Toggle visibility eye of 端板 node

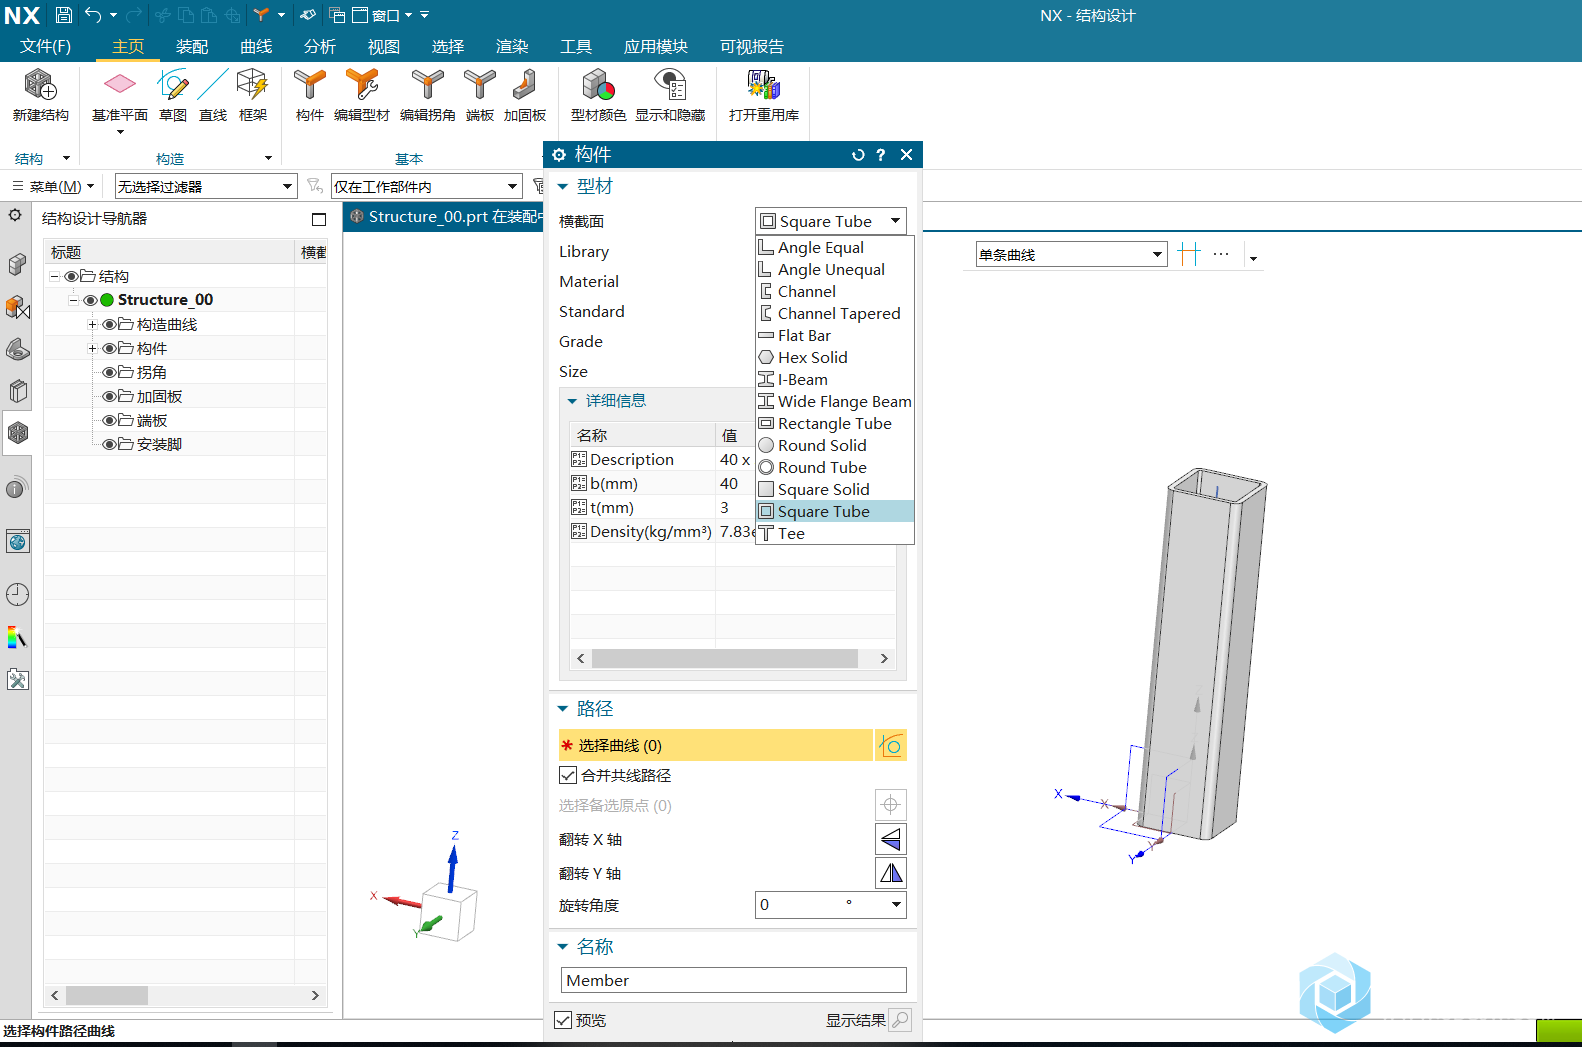click(x=109, y=420)
